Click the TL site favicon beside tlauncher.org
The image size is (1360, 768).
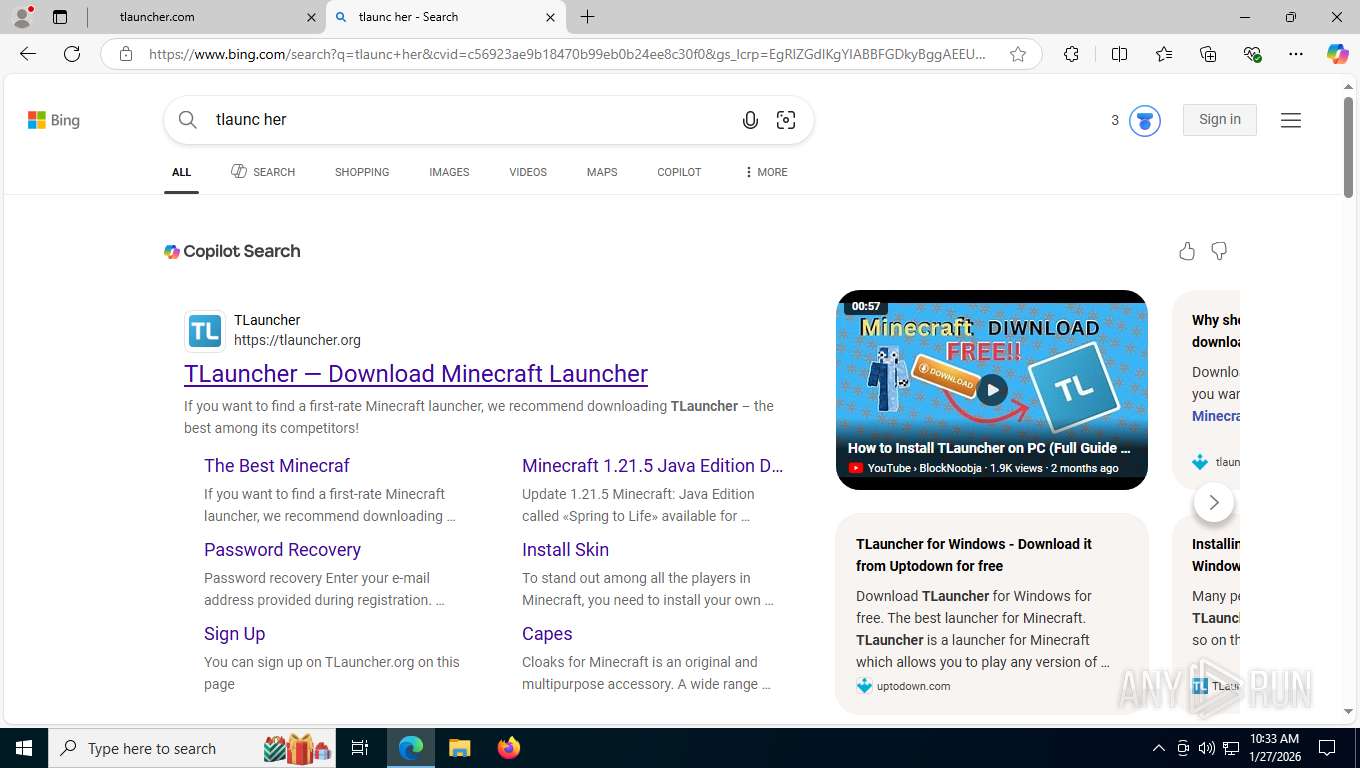(x=205, y=331)
